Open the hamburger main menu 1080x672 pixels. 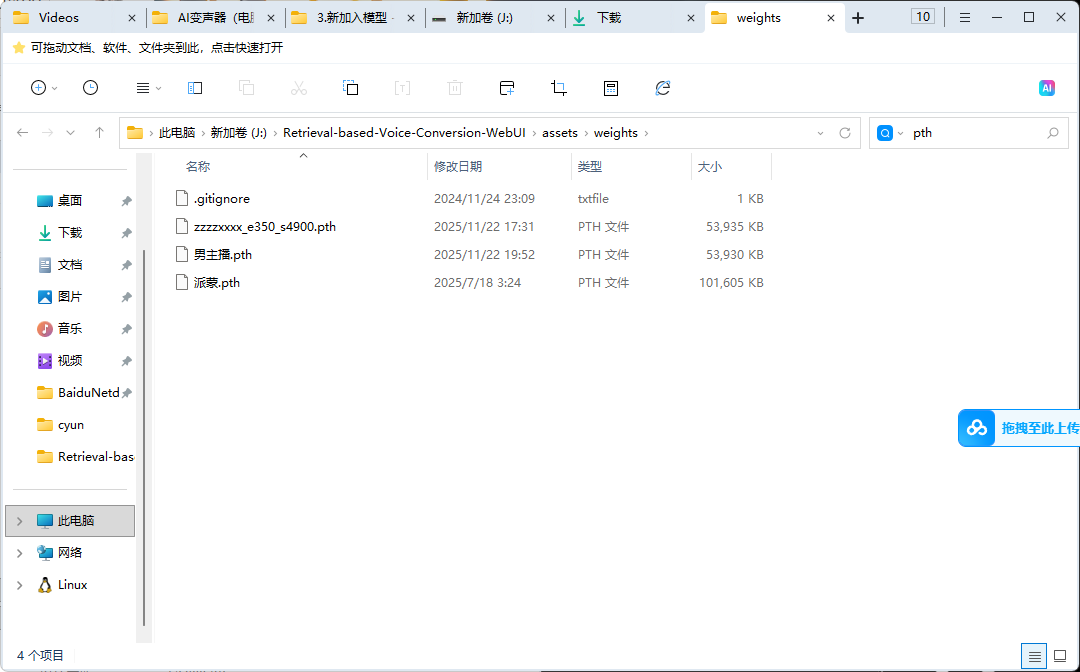(x=965, y=18)
